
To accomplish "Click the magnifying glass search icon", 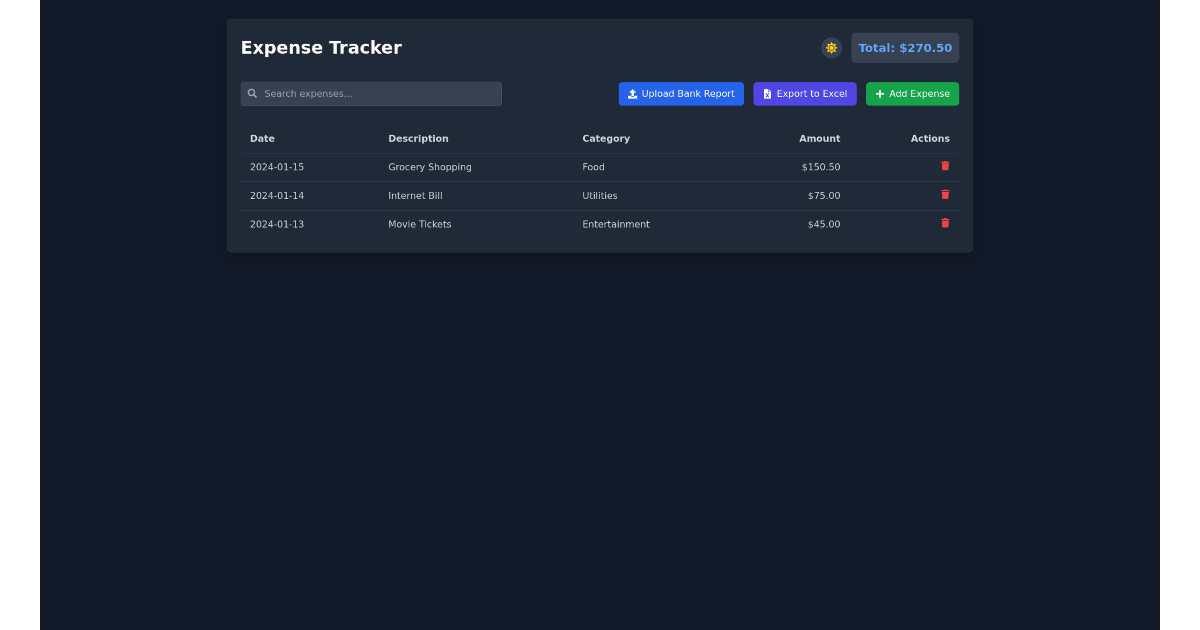I will 252,93.
